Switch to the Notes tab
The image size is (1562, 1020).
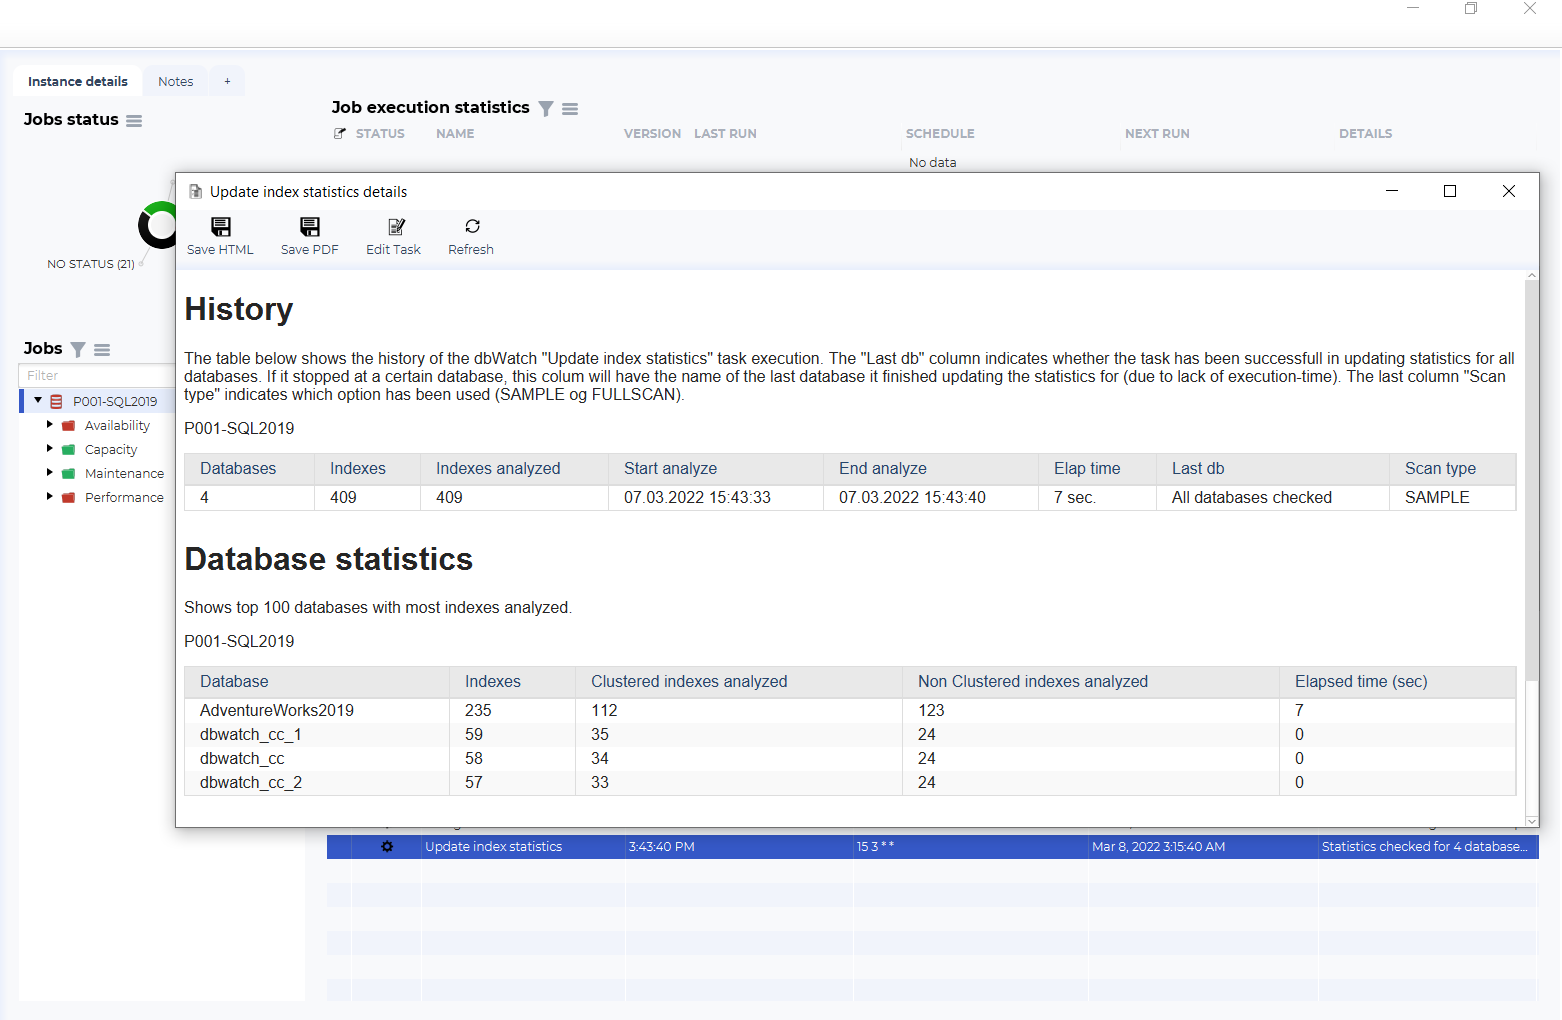tap(175, 81)
